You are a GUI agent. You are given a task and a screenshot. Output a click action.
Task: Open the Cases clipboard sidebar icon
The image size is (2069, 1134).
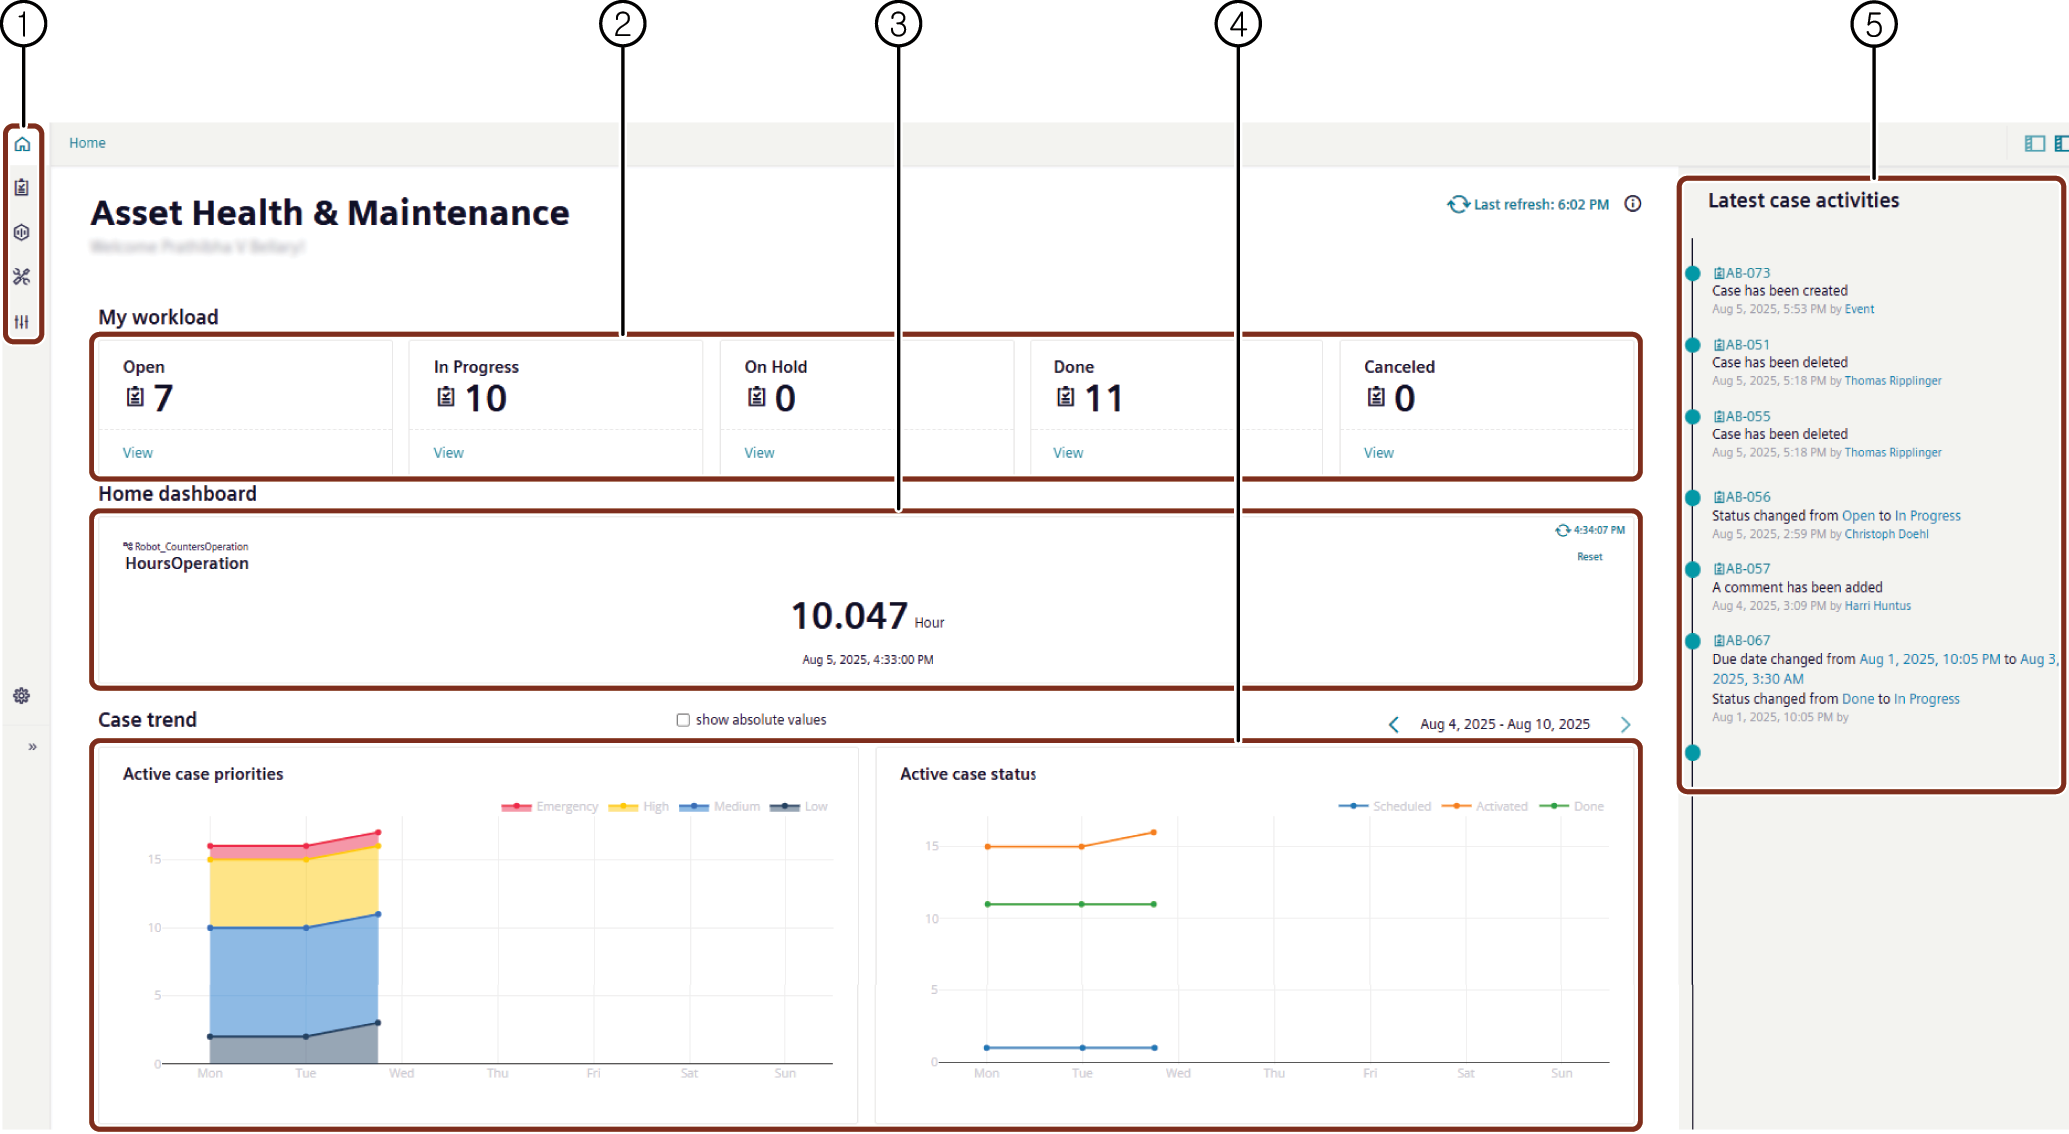click(x=22, y=188)
